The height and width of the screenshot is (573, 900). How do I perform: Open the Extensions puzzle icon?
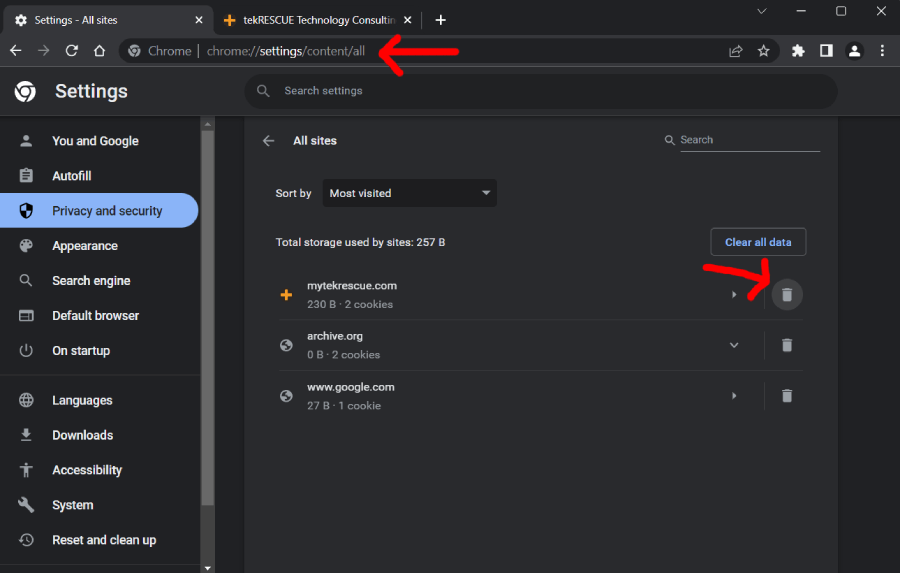[x=798, y=51]
